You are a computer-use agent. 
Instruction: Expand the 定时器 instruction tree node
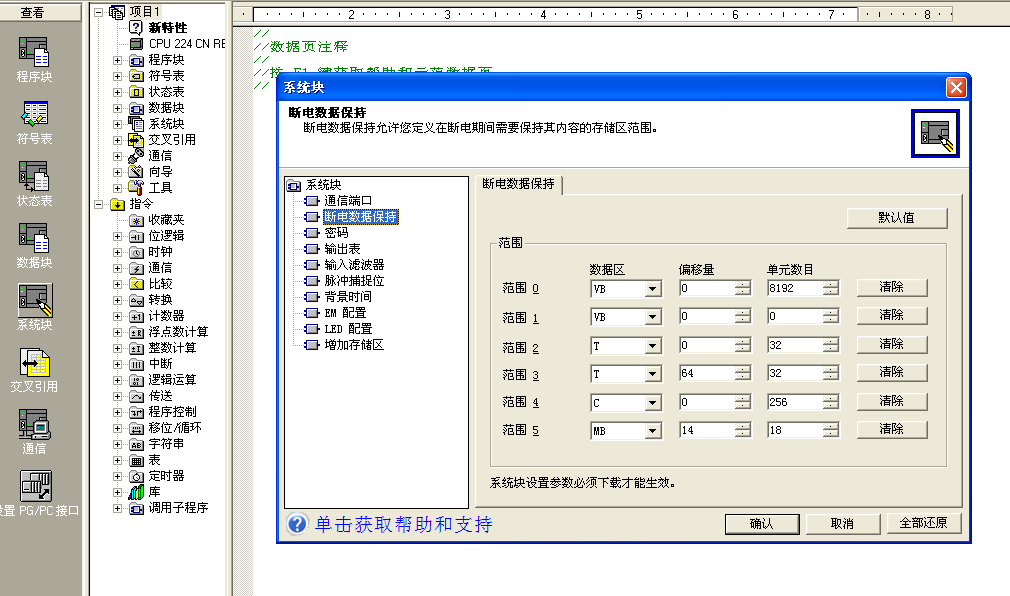117,476
